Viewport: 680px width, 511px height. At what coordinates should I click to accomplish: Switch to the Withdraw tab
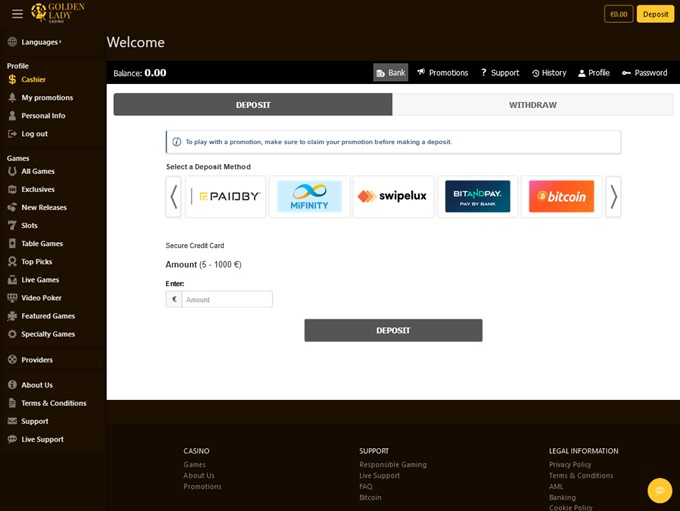532,105
